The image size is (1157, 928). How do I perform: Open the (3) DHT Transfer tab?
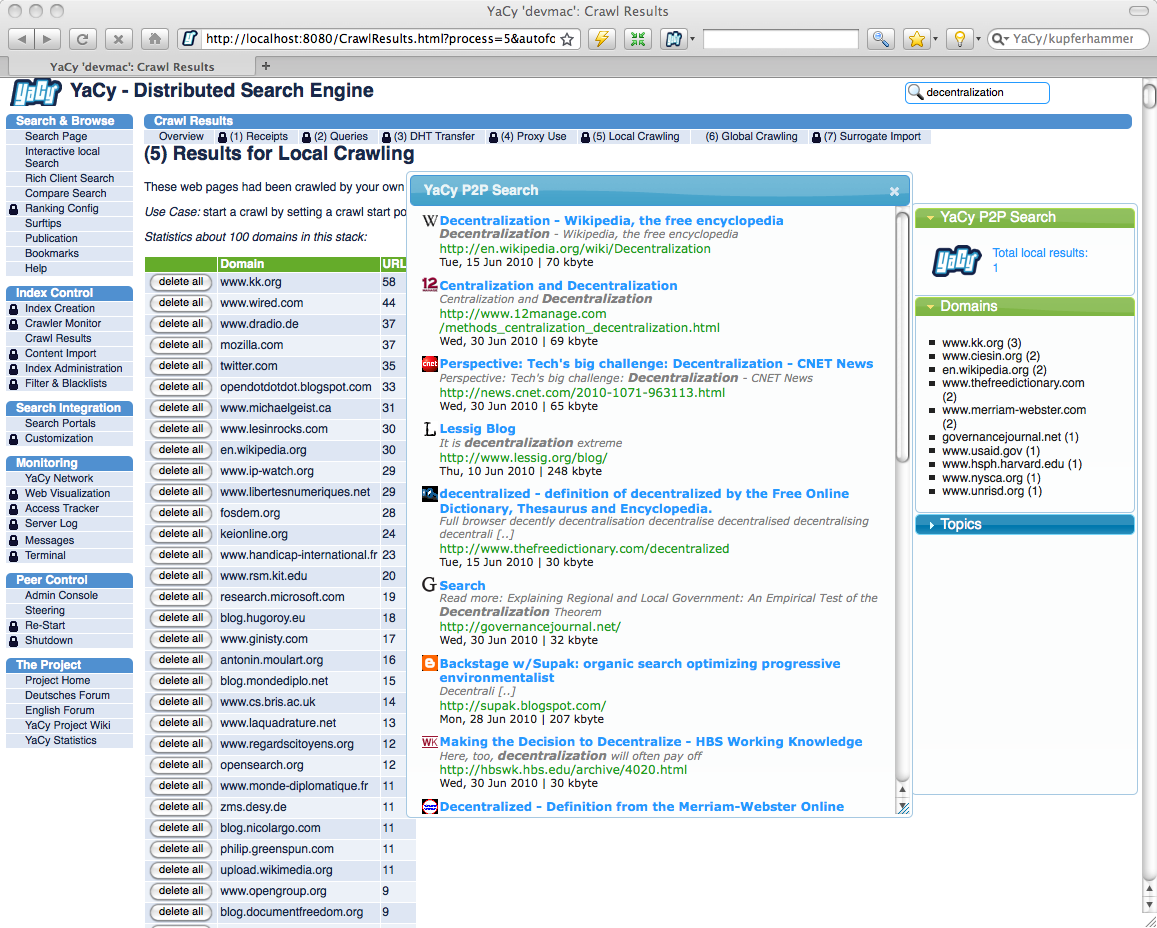(x=434, y=137)
